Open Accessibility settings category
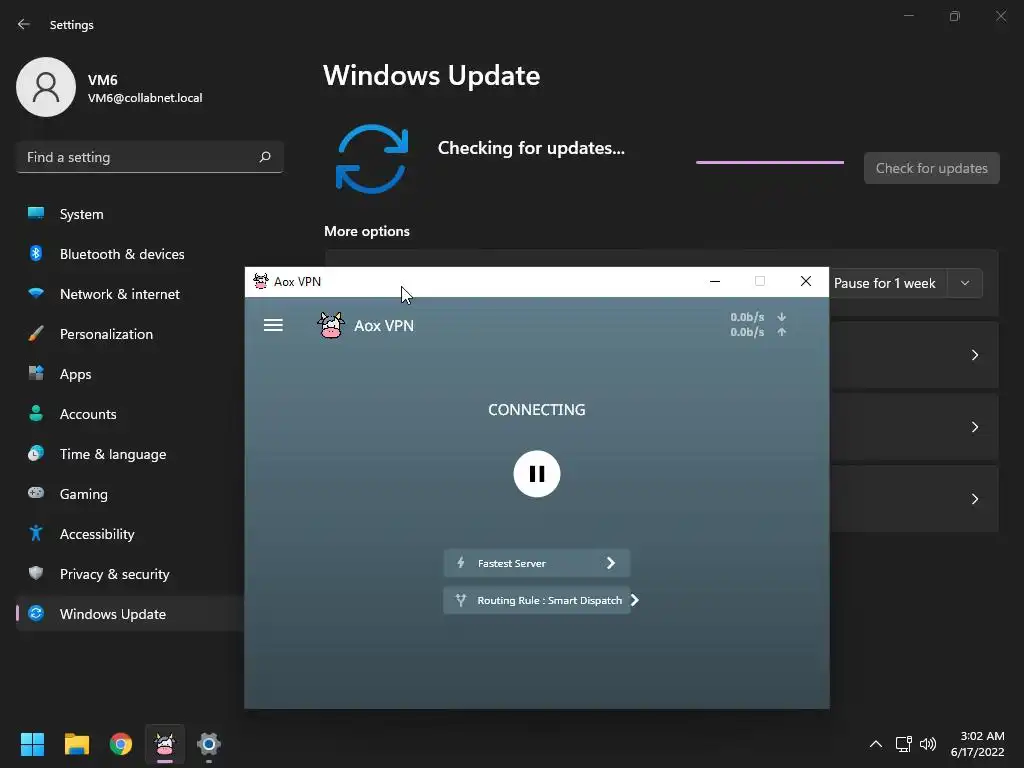Screen dimensions: 1024x768 [x=131, y=534]
